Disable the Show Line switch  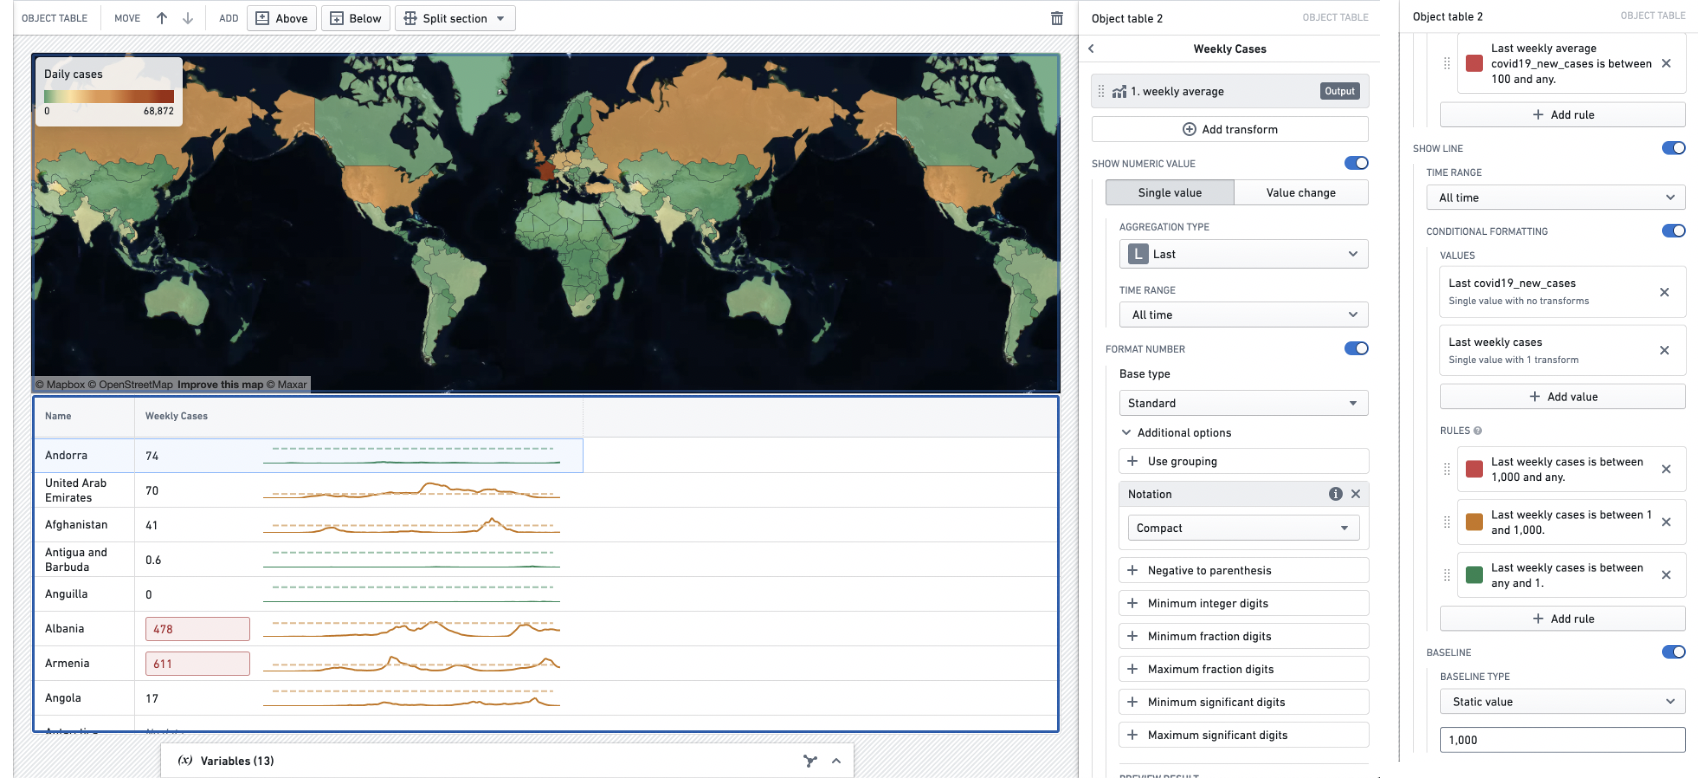pos(1674,148)
